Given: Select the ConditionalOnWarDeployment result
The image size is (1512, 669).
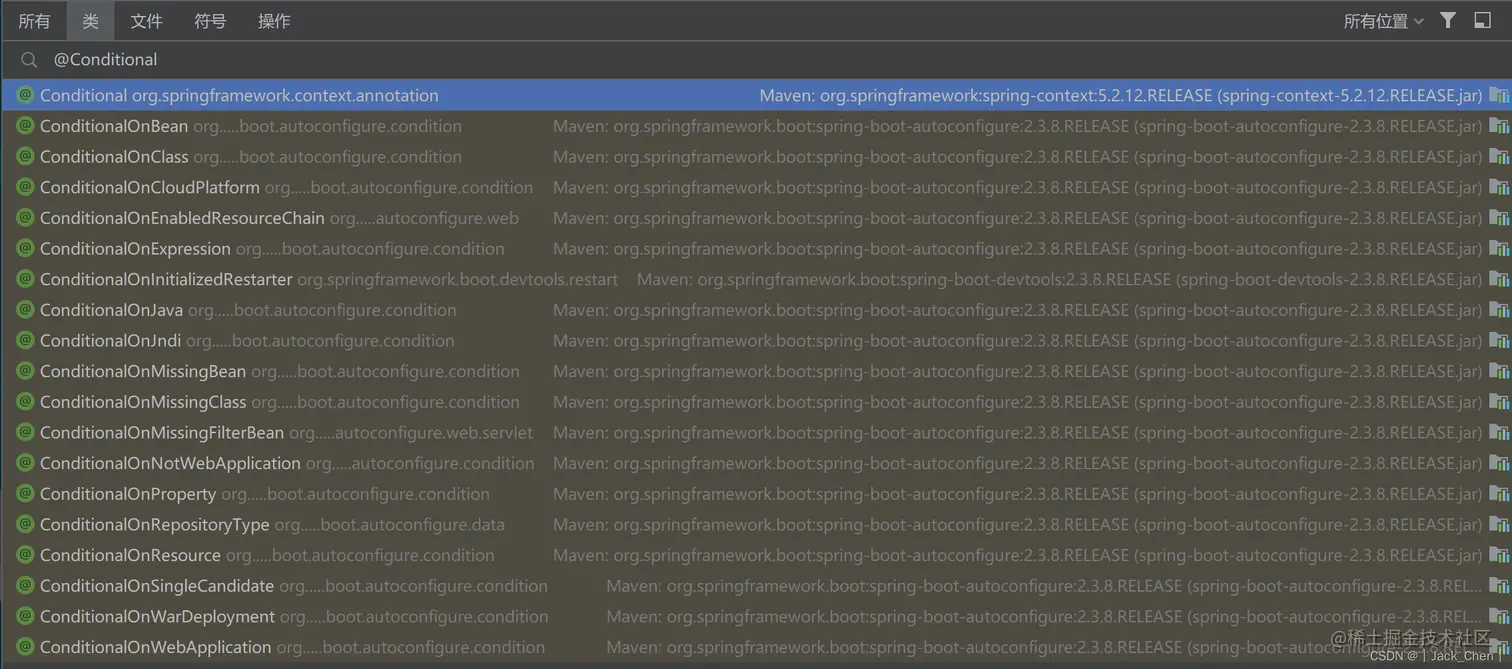Looking at the screenshot, I should (756, 617).
